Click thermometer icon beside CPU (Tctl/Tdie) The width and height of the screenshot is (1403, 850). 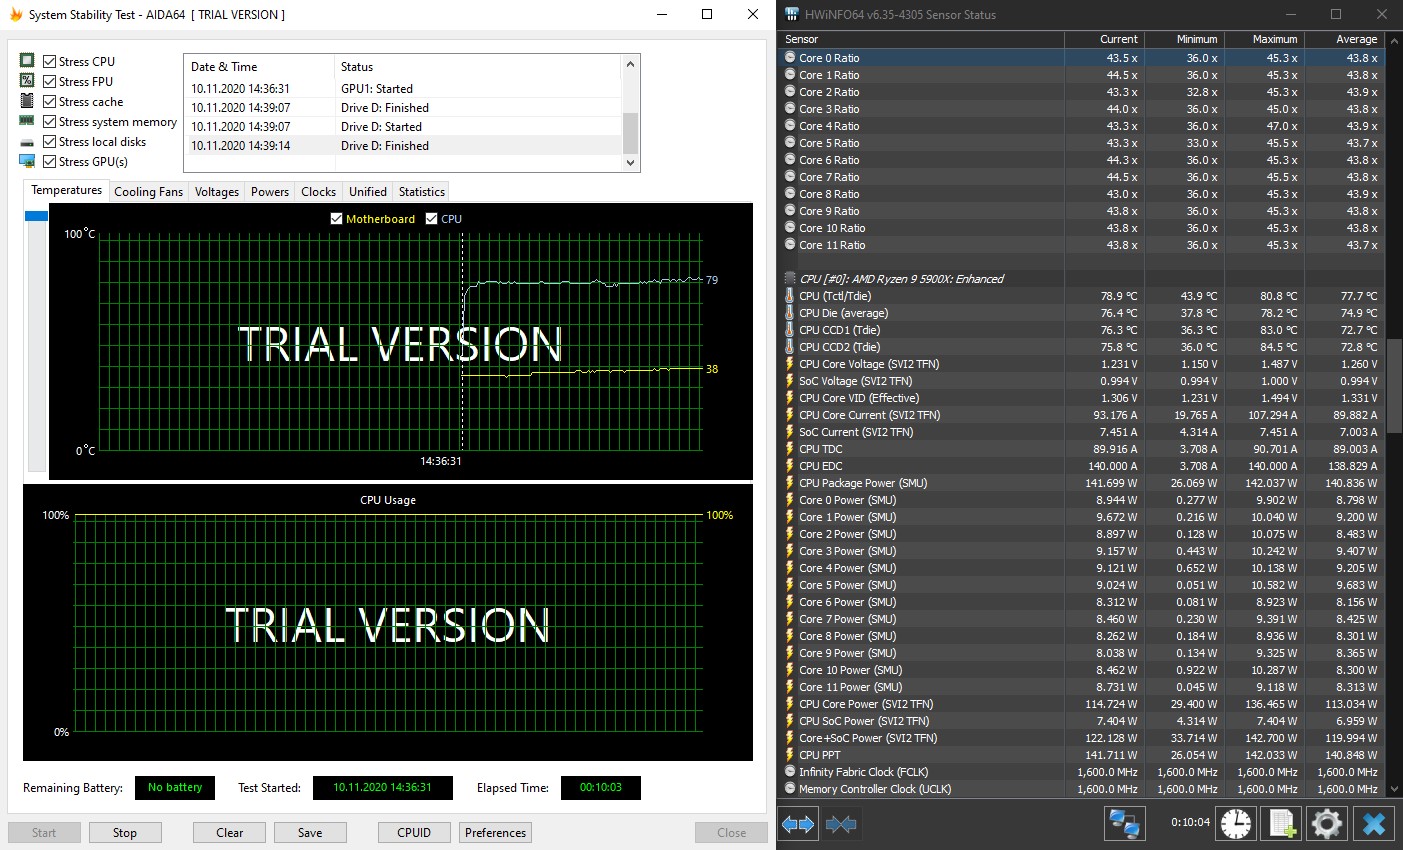(x=790, y=296)
